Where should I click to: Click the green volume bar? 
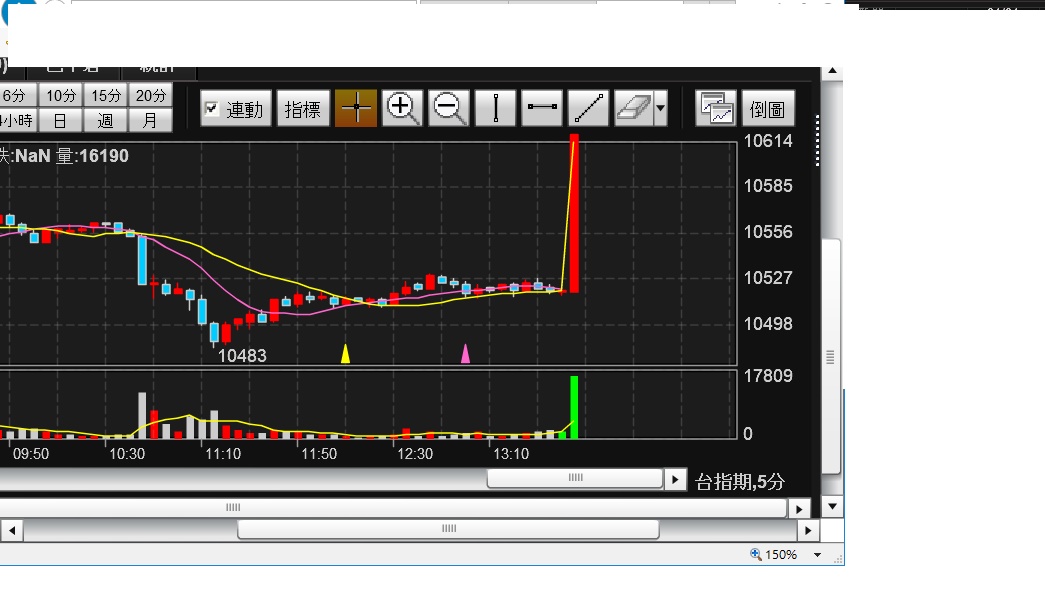pos(574,407)
